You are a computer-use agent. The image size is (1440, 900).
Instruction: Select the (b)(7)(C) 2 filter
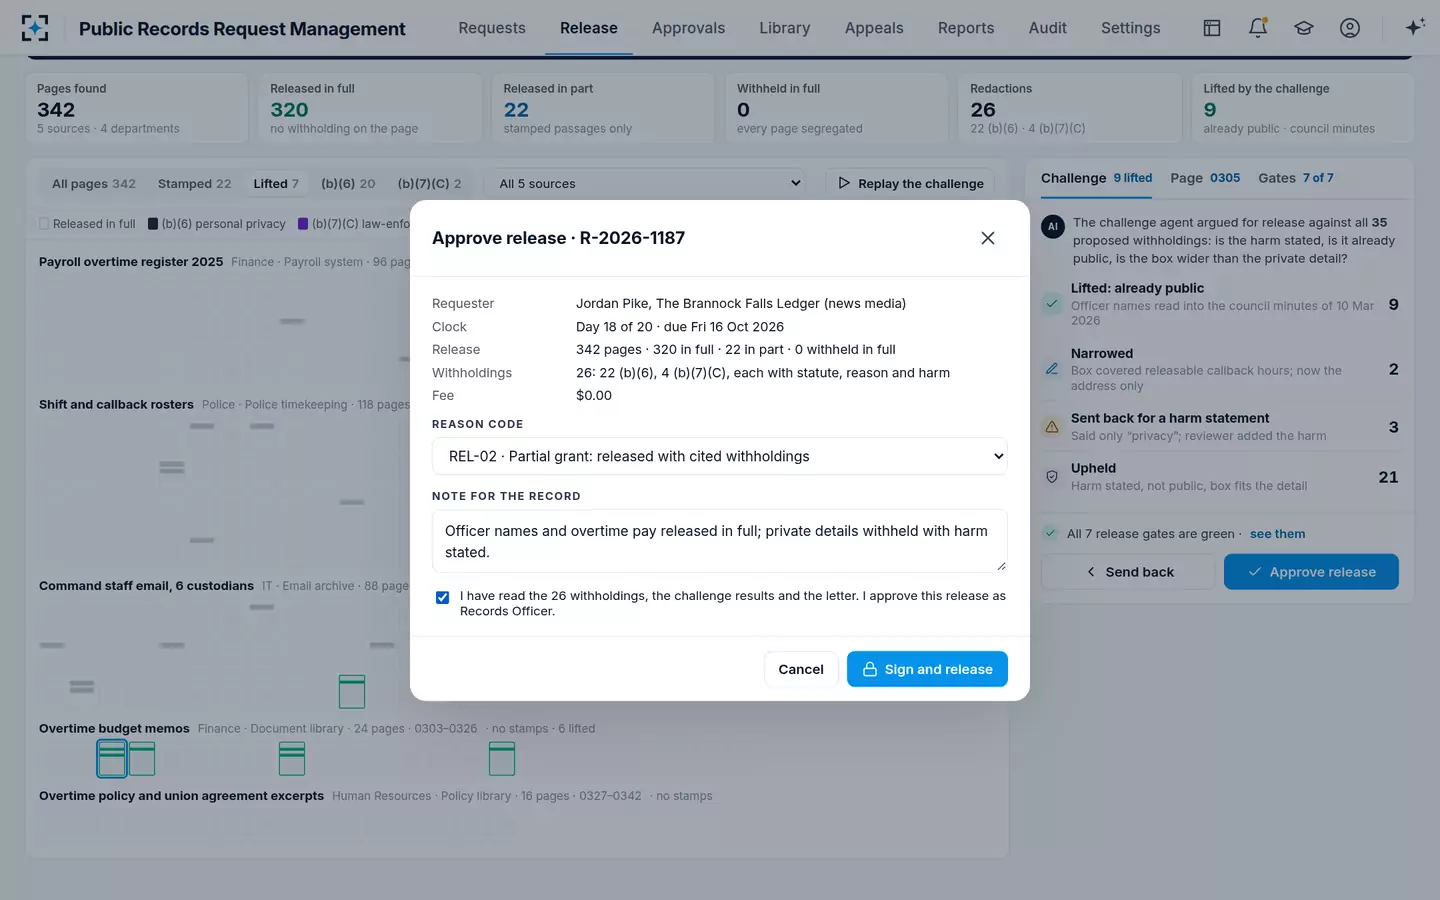pos(430,184)
